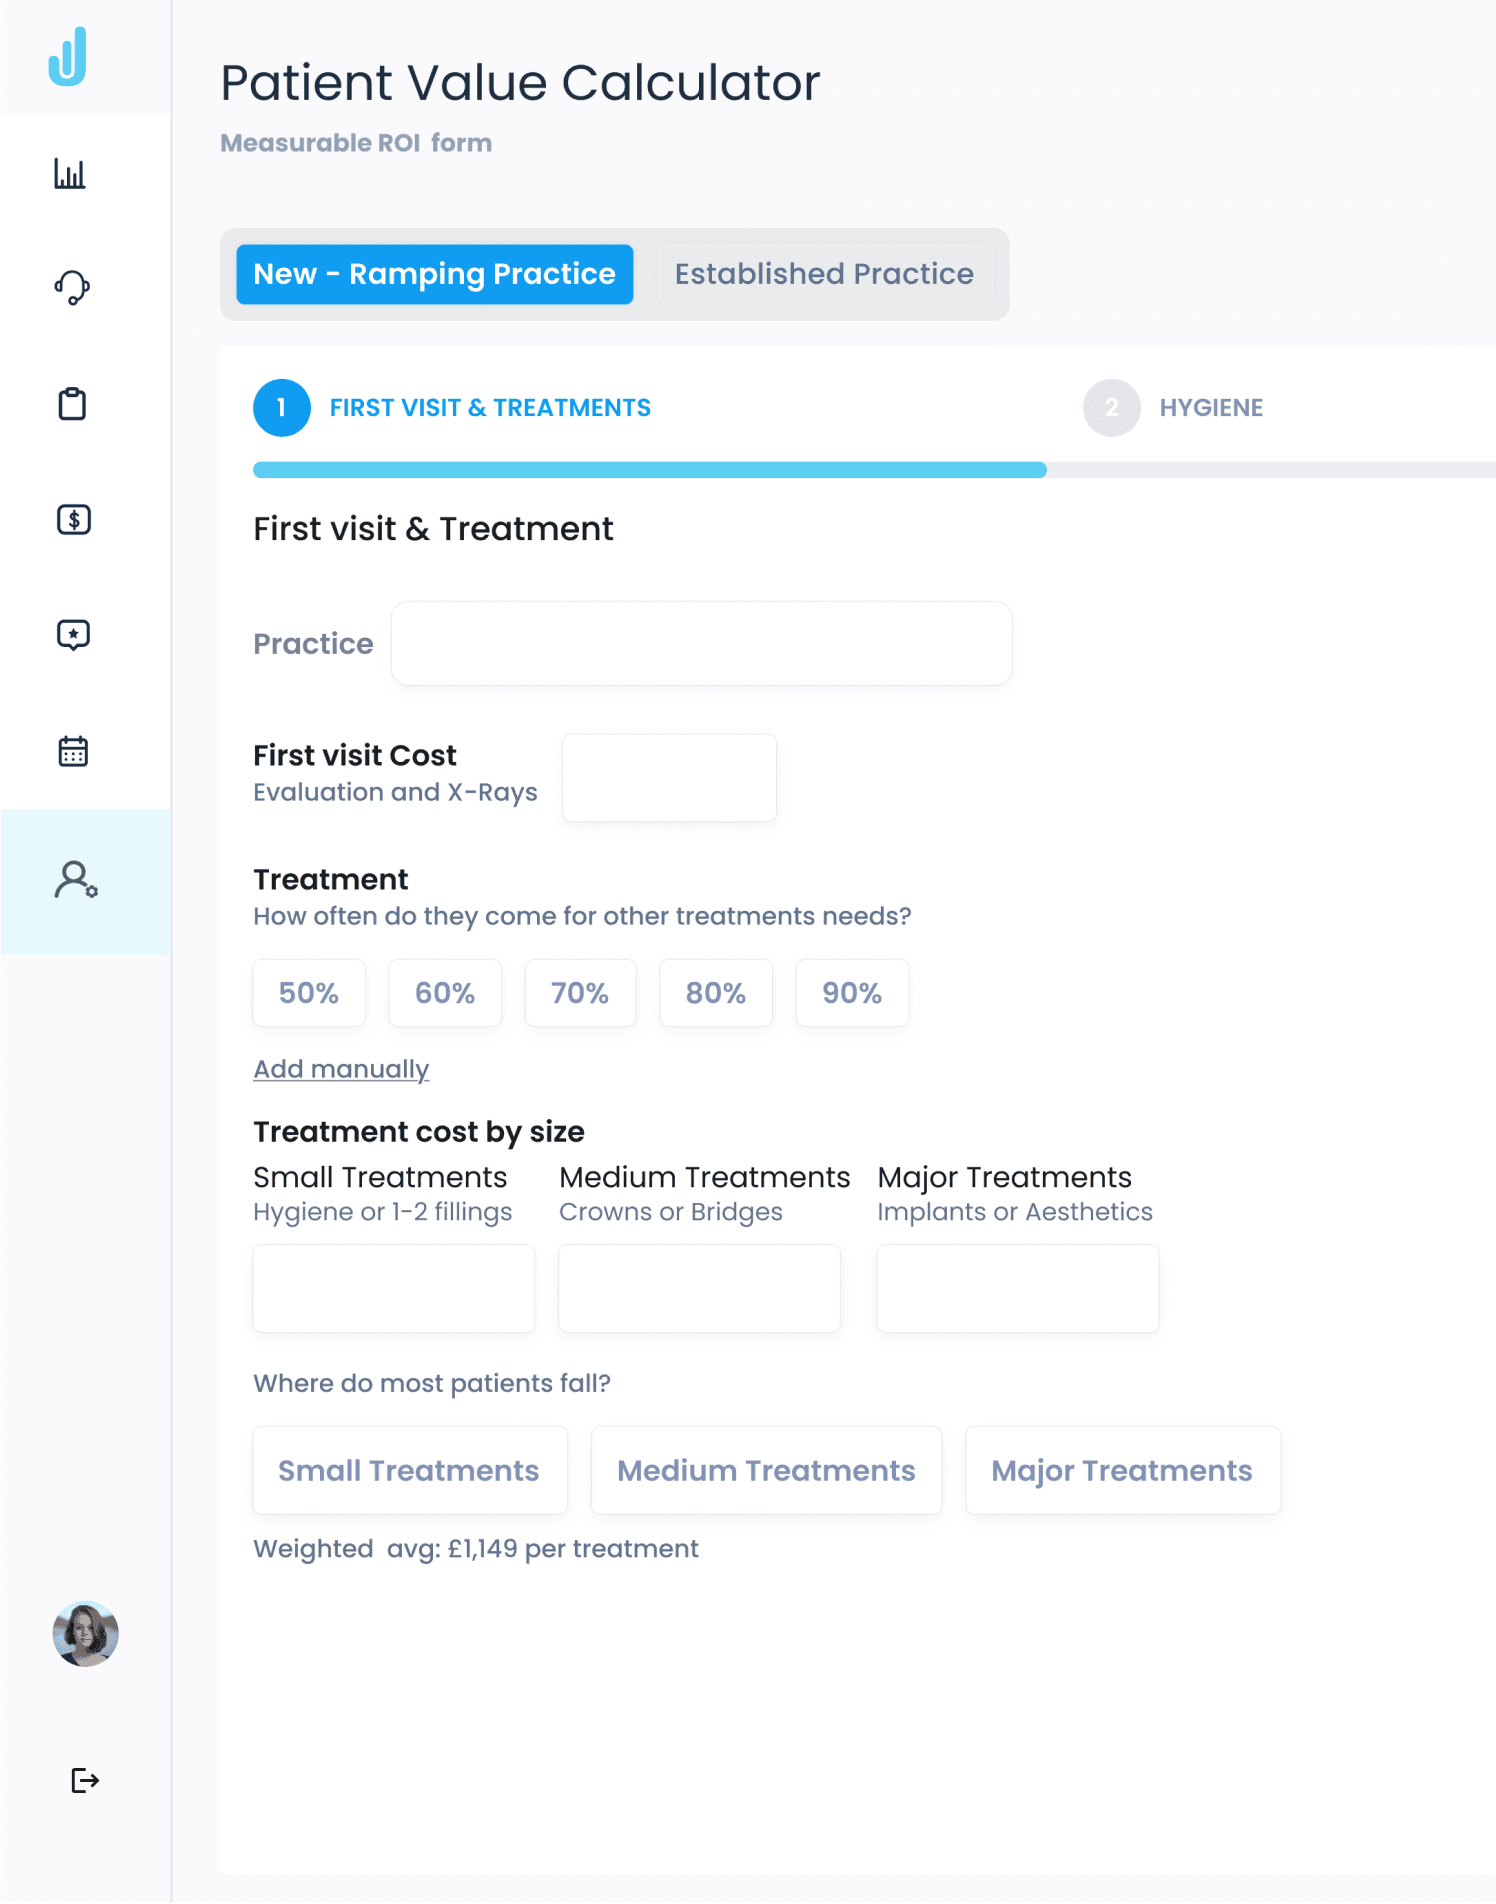Select the 50% treatment frequency option
This screenshot has height=1904, width=1496.
click(x=309, y=993)
